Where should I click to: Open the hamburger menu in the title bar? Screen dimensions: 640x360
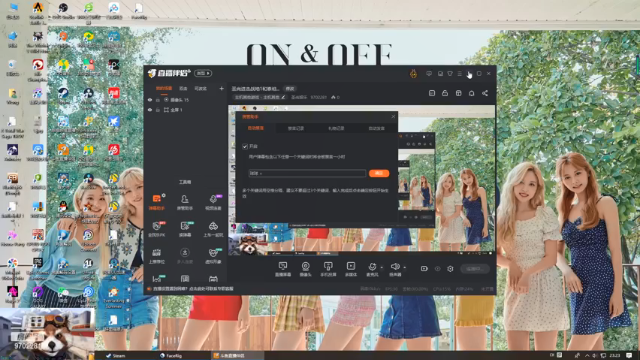pos(460,73)
